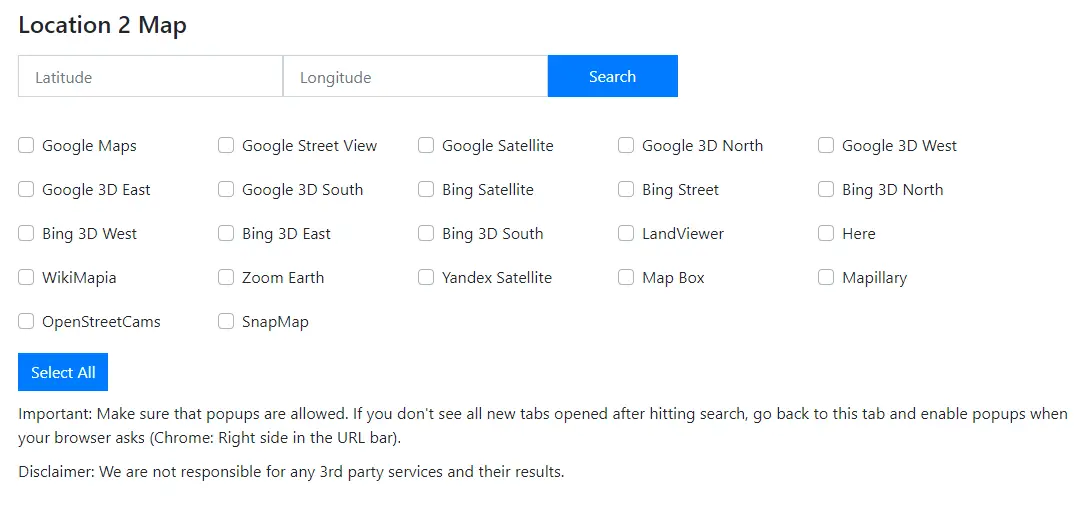Image resolution: width=1088 pixels, height=518 pixels.
Task: Select the Zoom Earth checkbox
Action: (226, 278)
